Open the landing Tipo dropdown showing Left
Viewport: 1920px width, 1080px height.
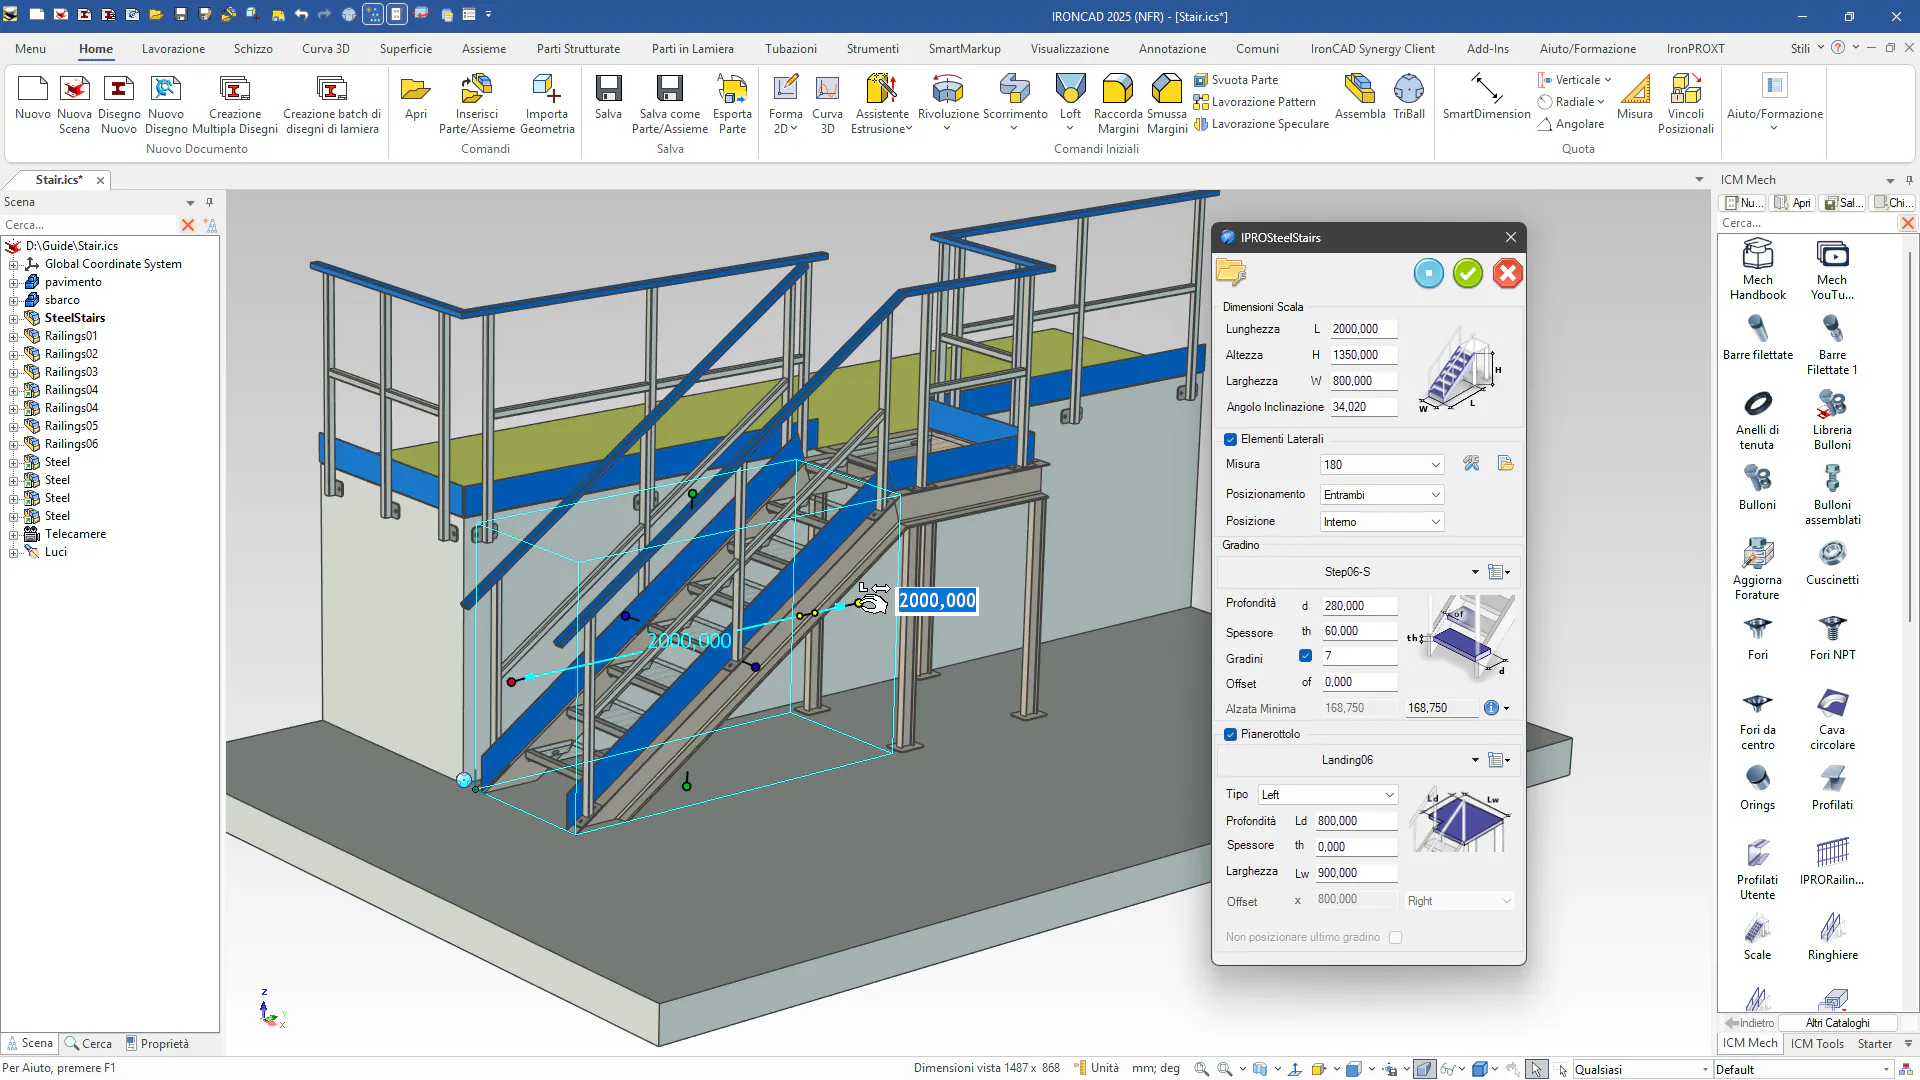coord(1327,795)
